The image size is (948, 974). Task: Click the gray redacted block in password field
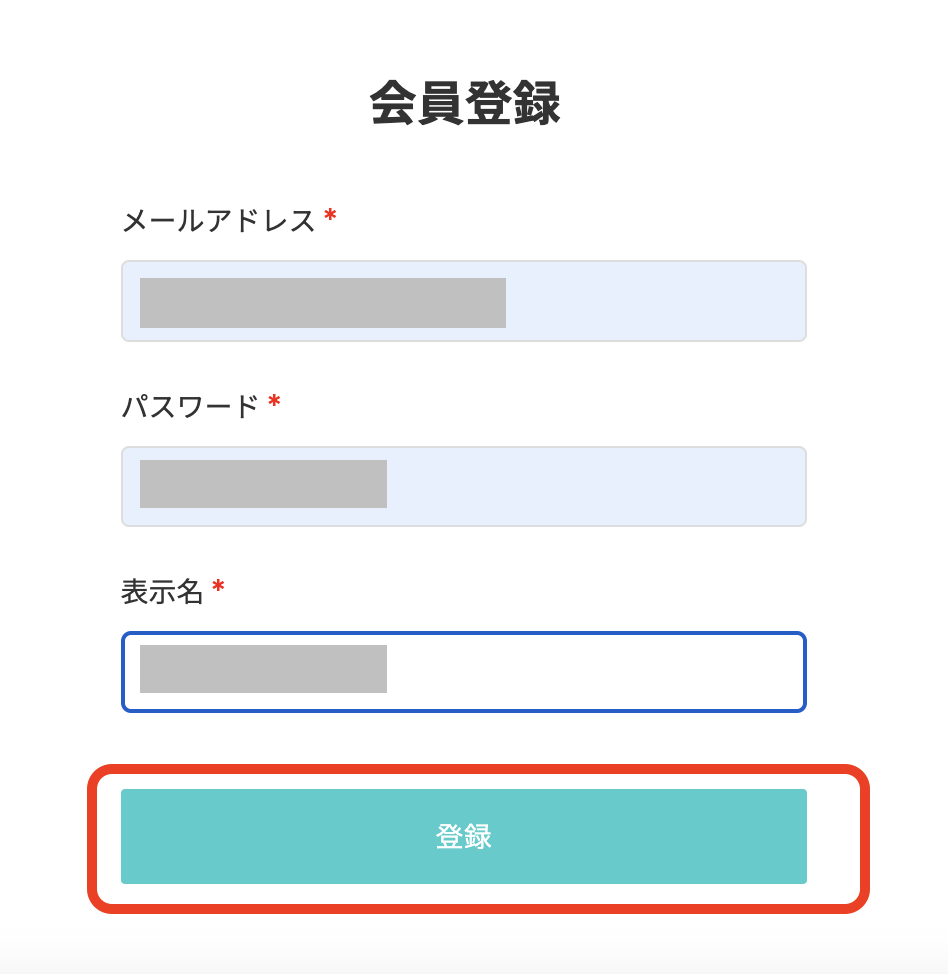(263, 484)
